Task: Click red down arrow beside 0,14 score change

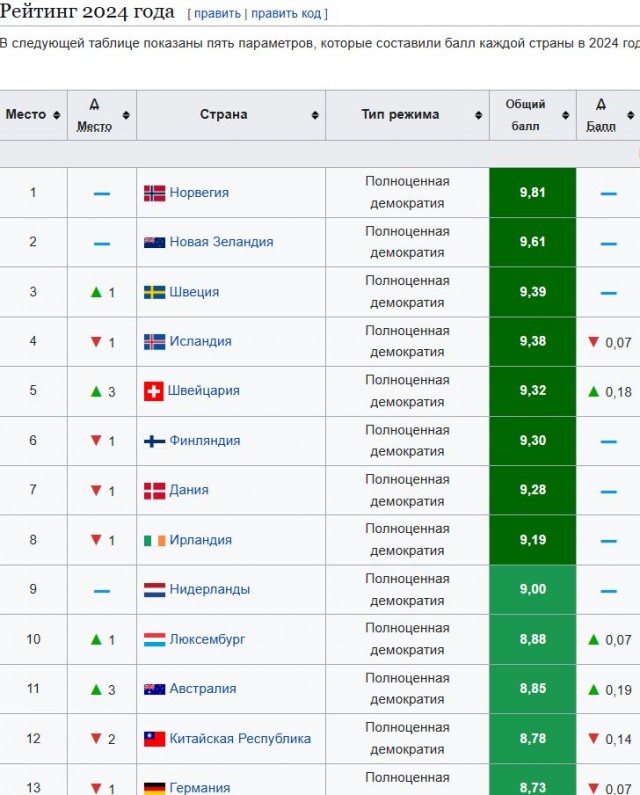Action: point(593,738)
